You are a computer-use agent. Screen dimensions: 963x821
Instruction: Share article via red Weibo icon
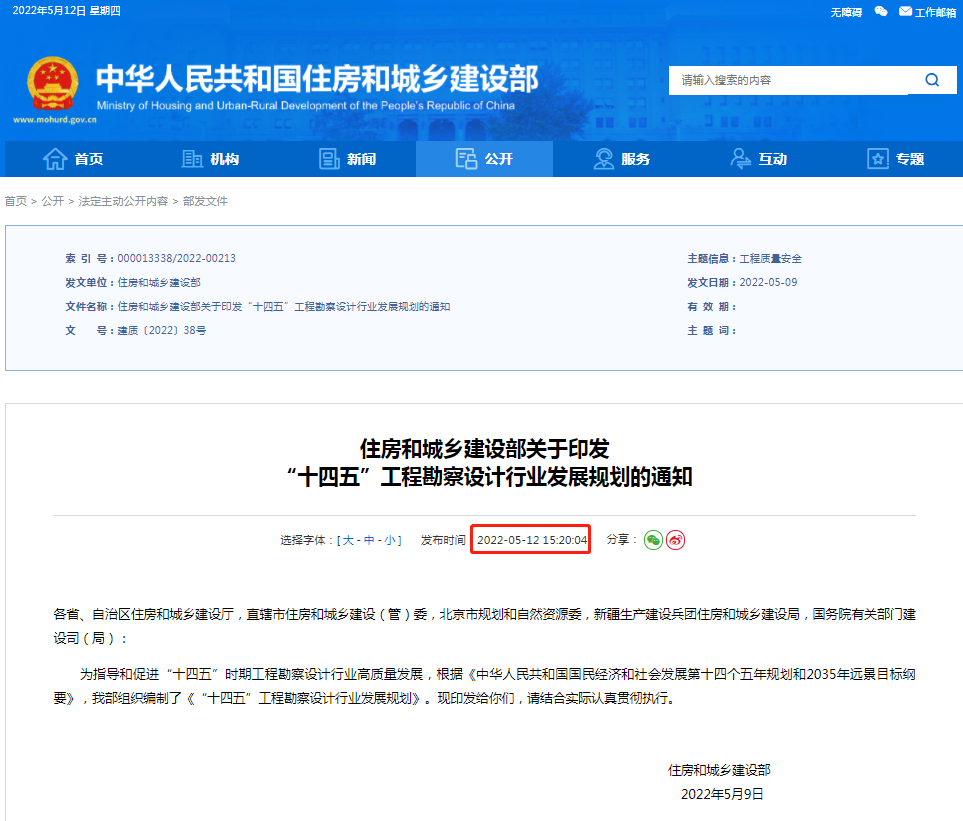675,540
